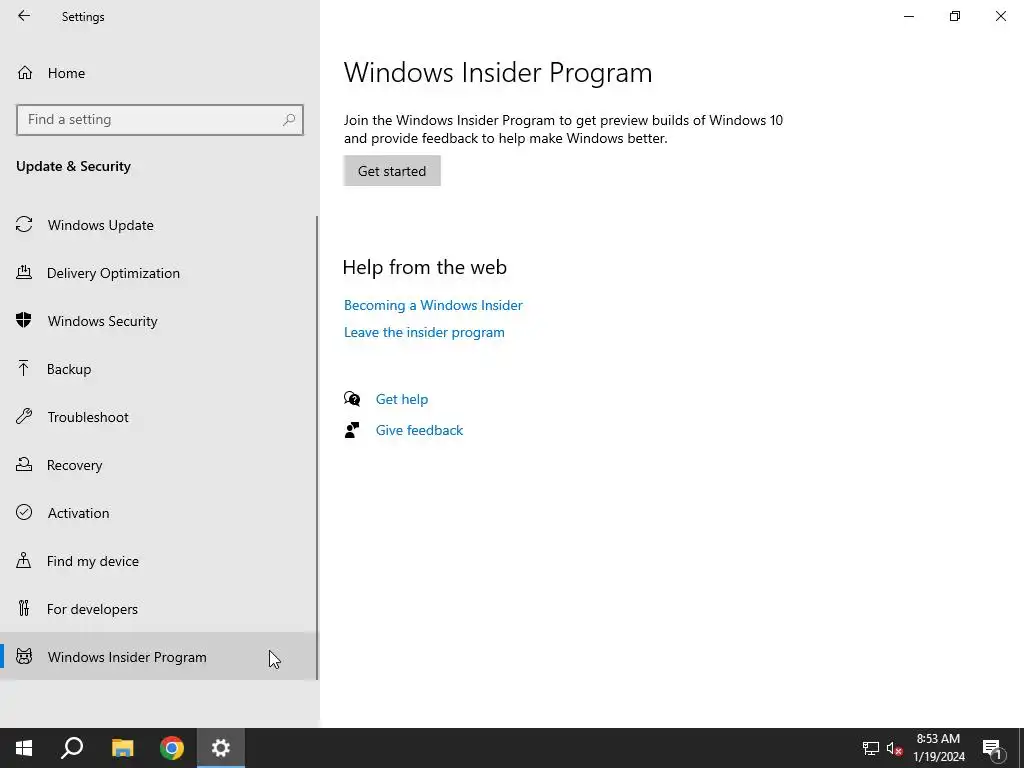Open the Action Center notifications icon
This screenshot has width=1024, height=768.
coord(992,748)
